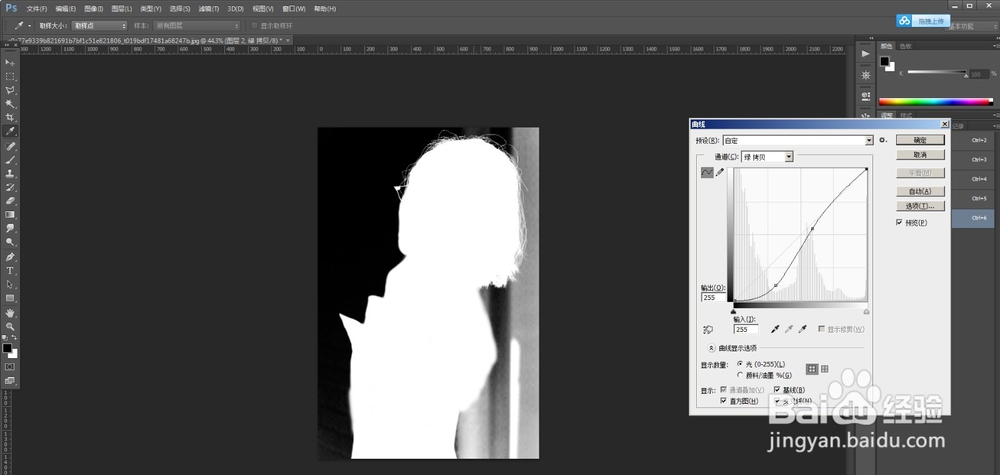Select the Rectangular Marquee tool
The image size is (1000, 475).
click(x=10, y=77)
